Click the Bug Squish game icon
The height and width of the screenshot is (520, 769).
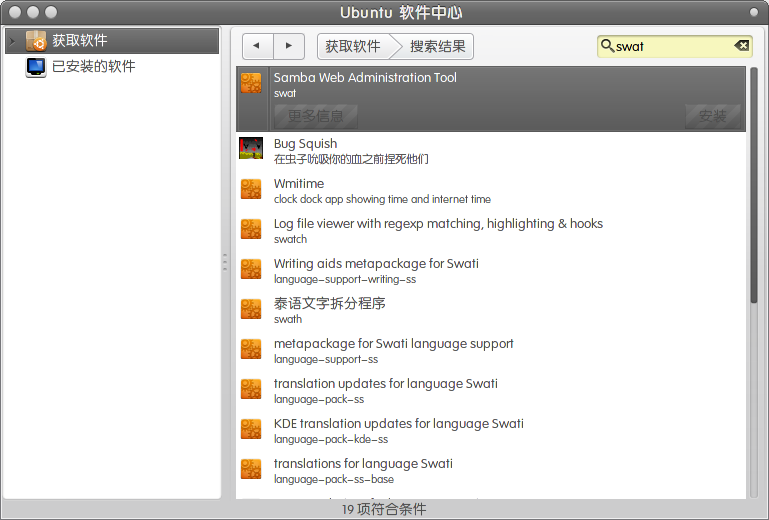point(251,148)
